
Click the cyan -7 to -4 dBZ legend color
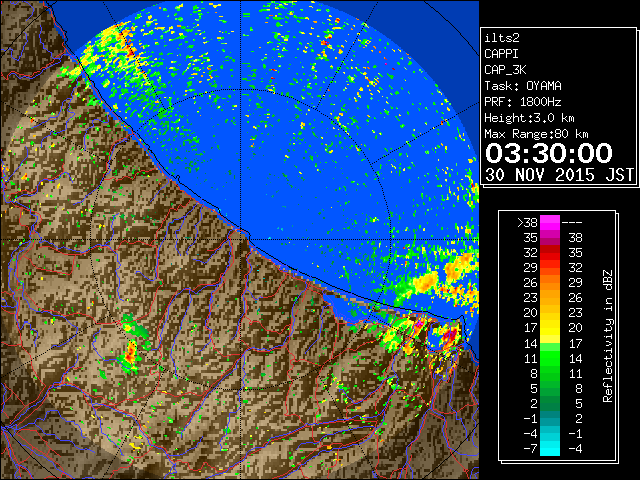click(x=550, y=448)
